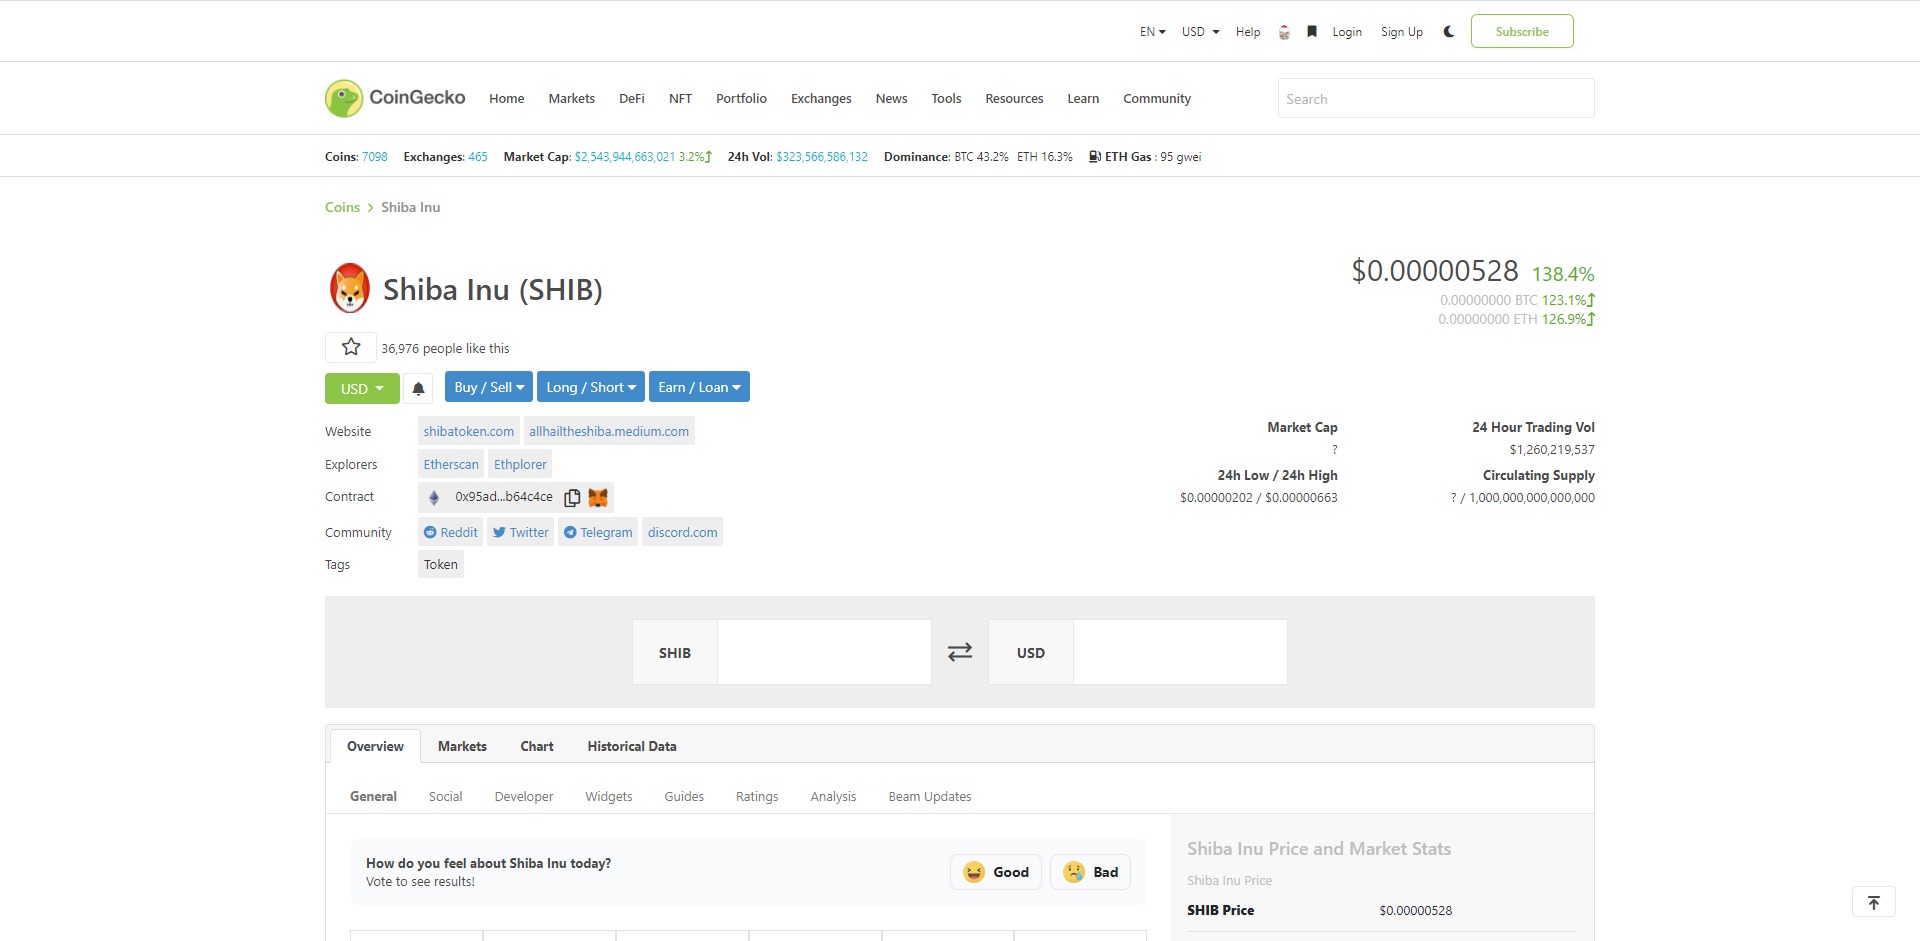Viewport: 1920px width, 941px height.
Task: Click the SHIB amount converter field
Action: [x=824, y=652]
